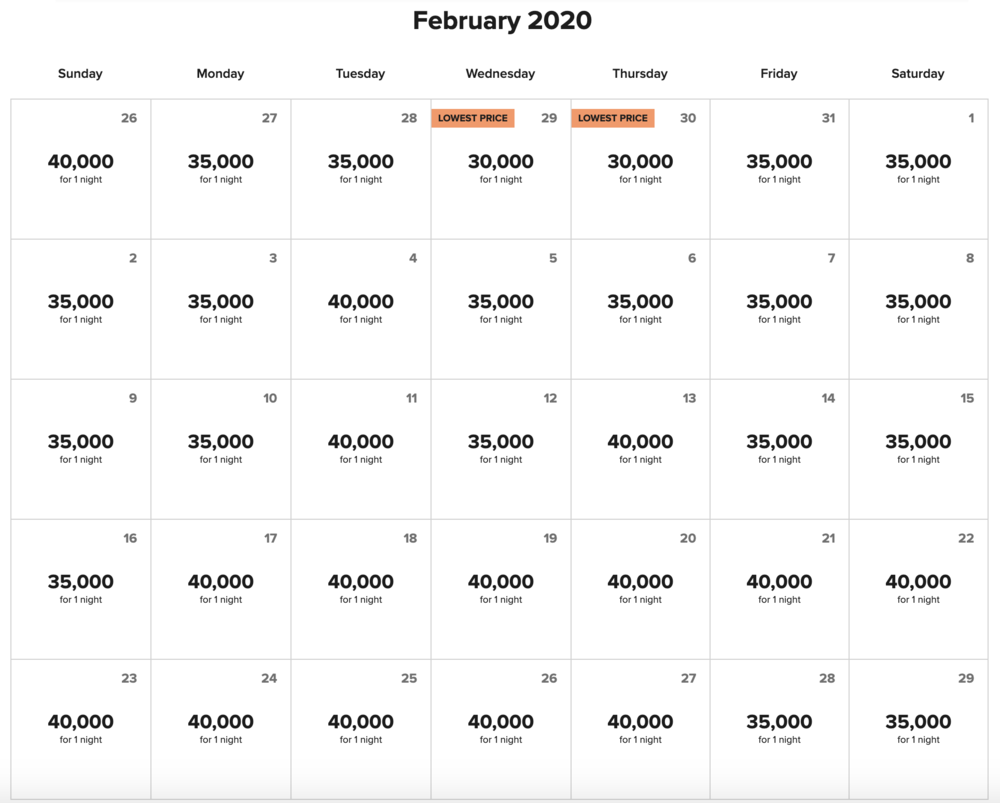The height and width of the screenshot is (803, 1000).
Task: Pick Friday the 31st date cell
Action: point(779,168)
